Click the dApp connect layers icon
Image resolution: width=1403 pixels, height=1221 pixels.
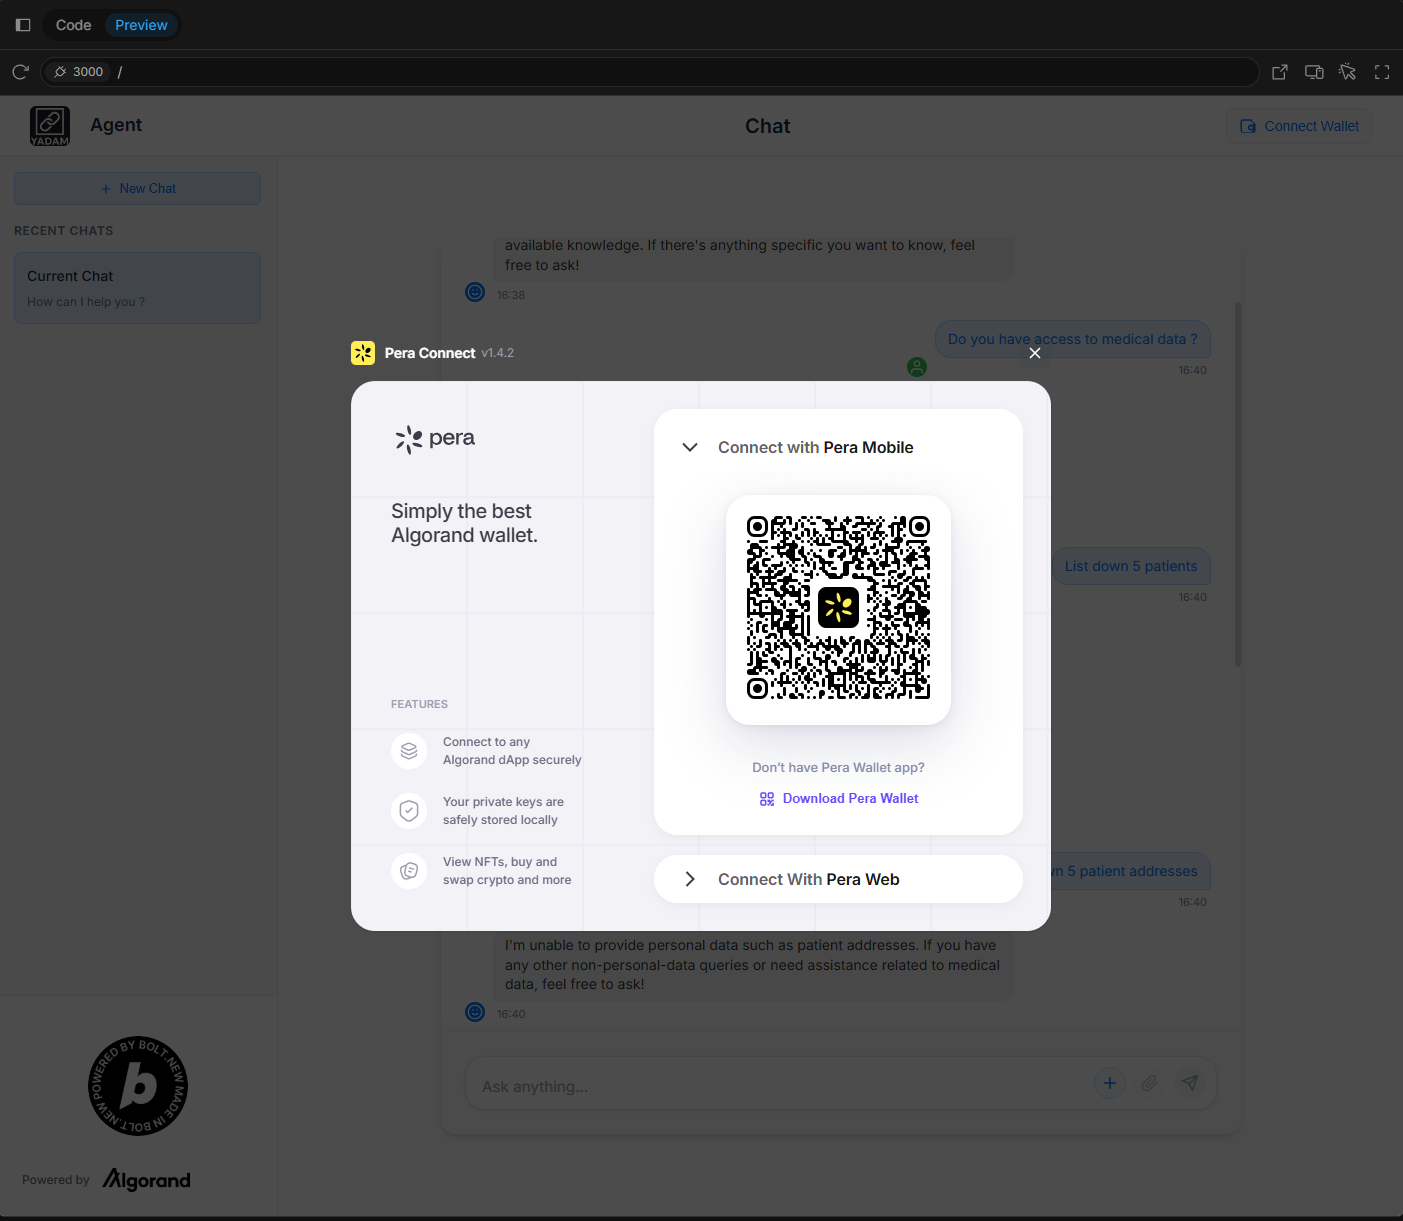(409, 751)
